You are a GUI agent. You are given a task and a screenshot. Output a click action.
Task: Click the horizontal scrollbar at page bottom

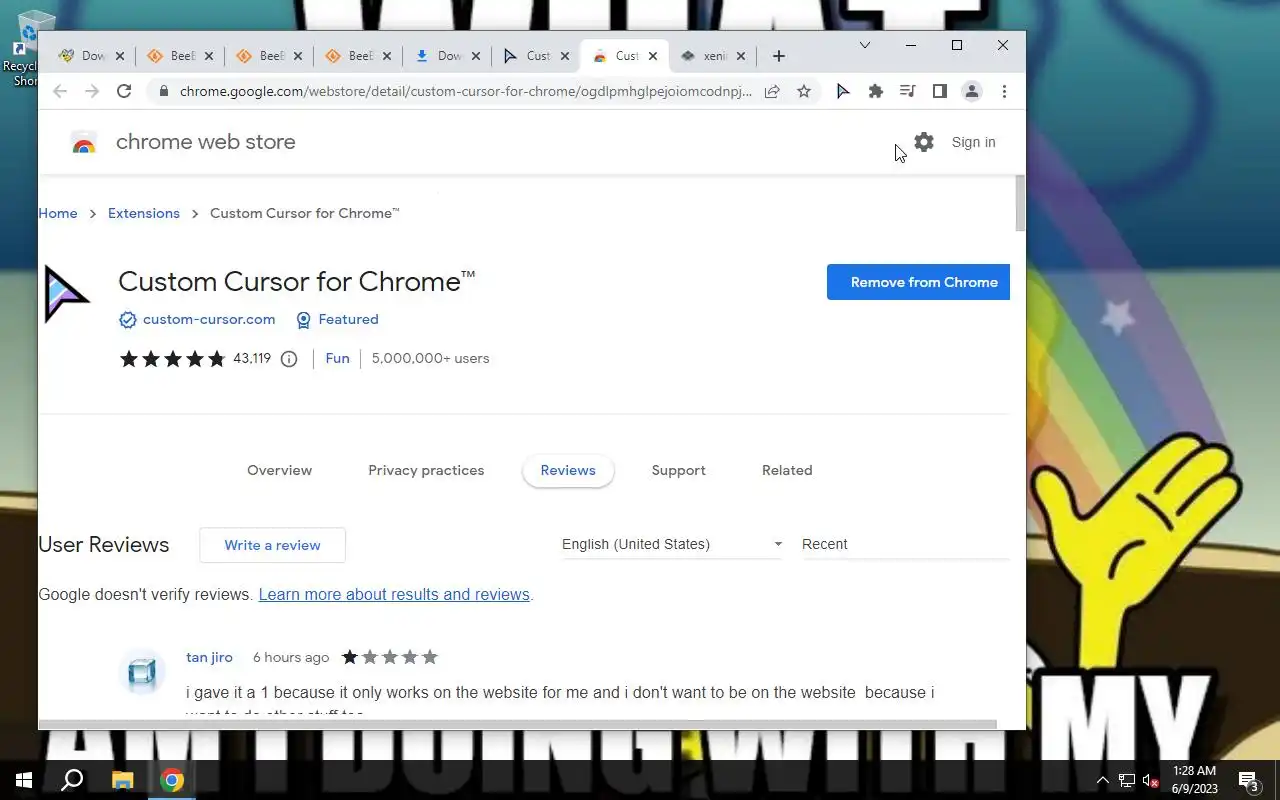[517, 724]
